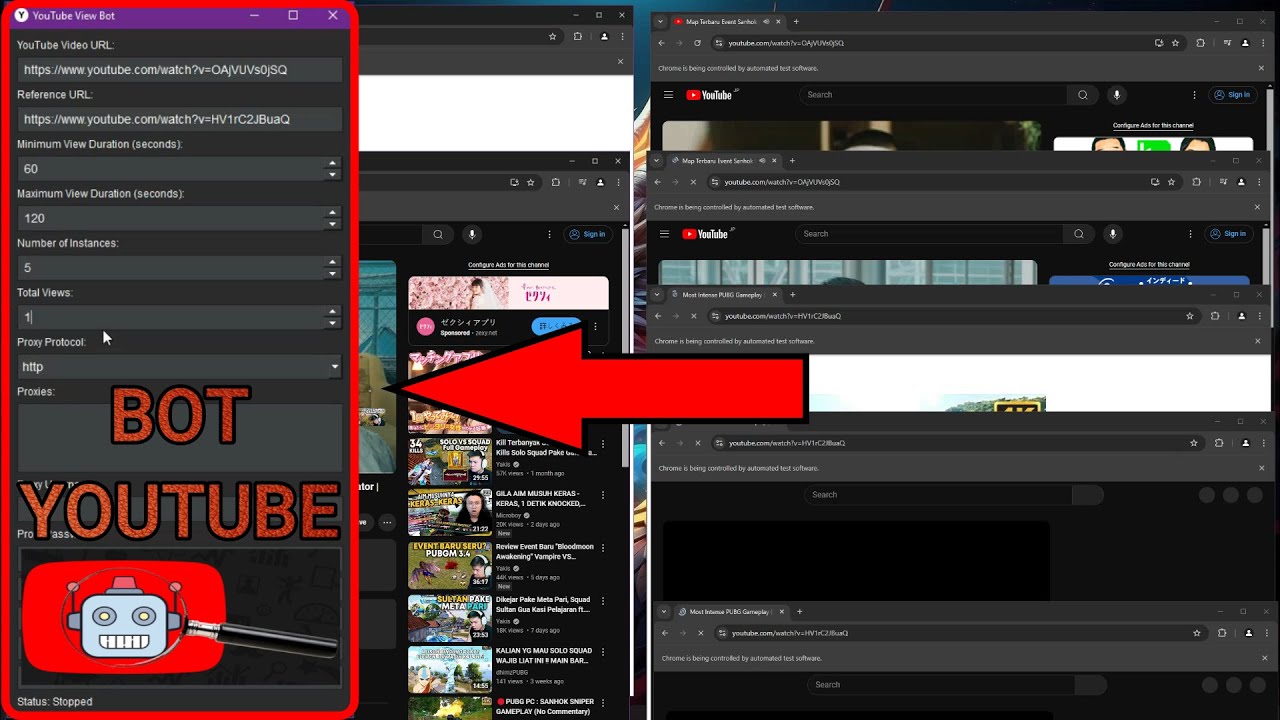The width and height of the screenshot is (1280, 720).
Task: Click Sign in within fully loaded Map Terbaru window
Action: click(1231, 95)
